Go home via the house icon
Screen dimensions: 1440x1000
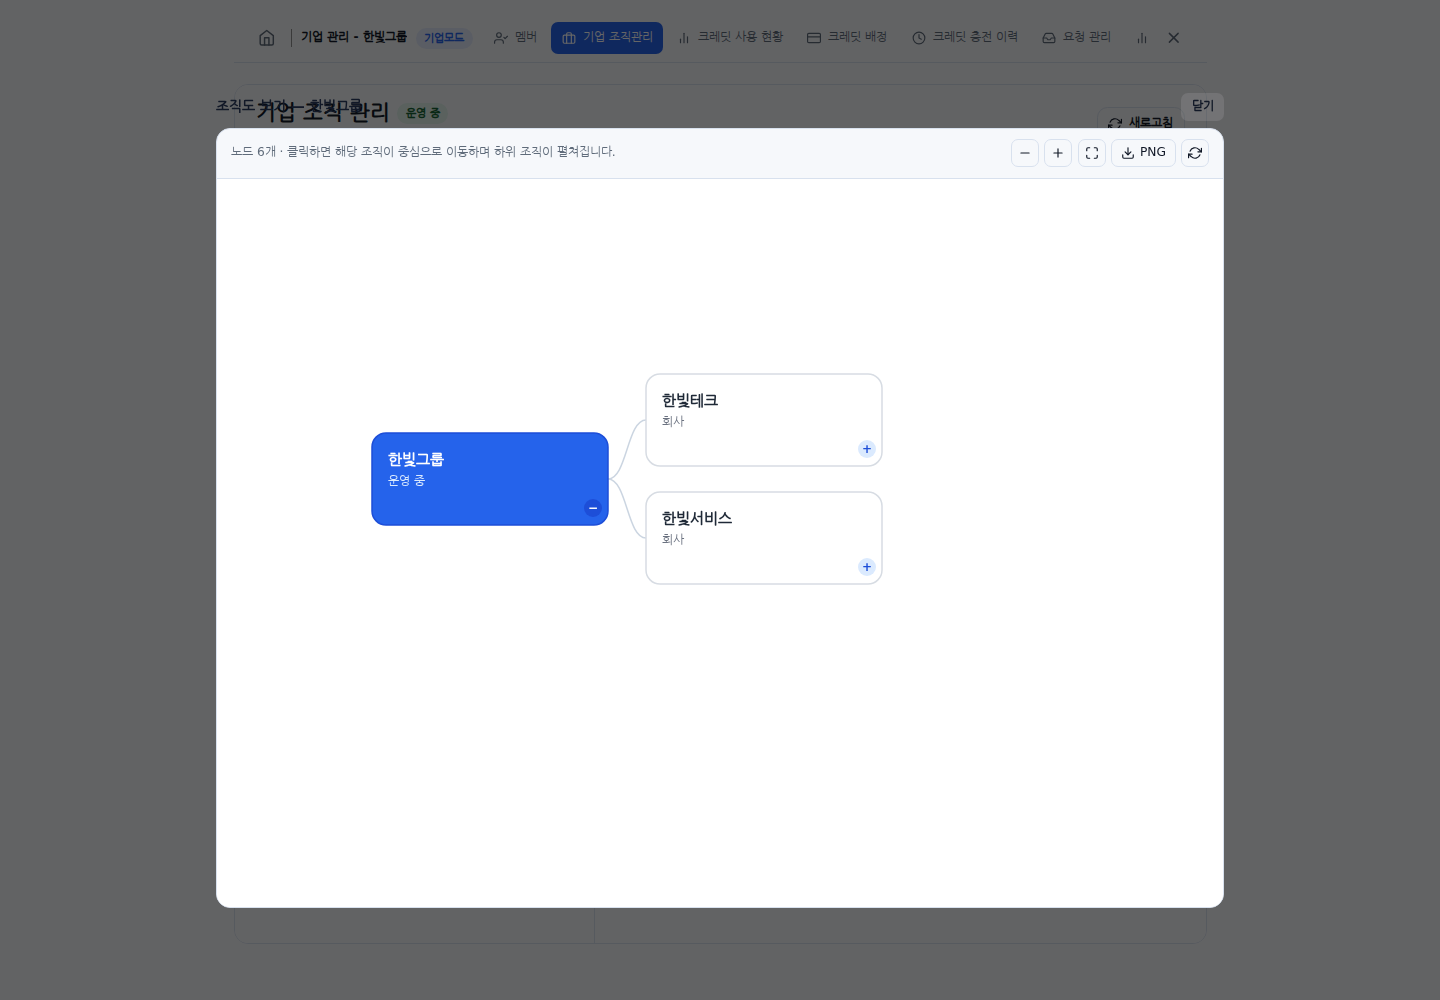267,38
